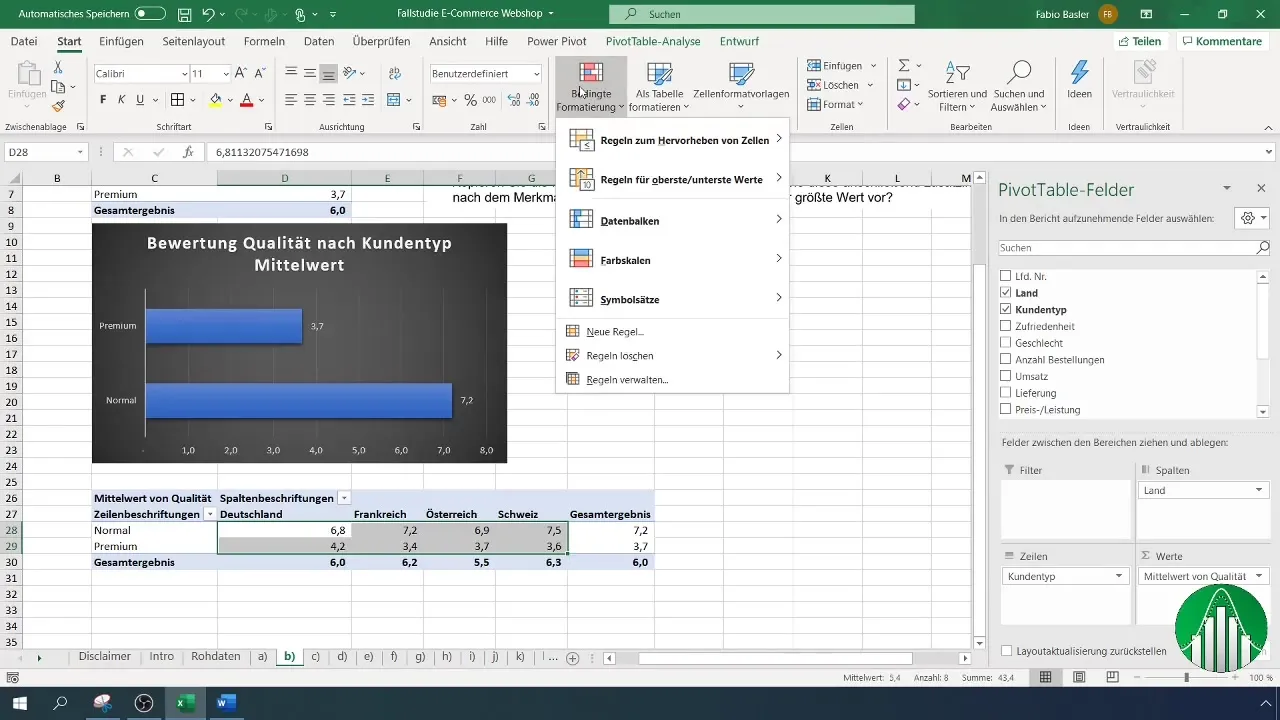Open taskbar search magnifier

pyautogui.click(x=60, y=703)
